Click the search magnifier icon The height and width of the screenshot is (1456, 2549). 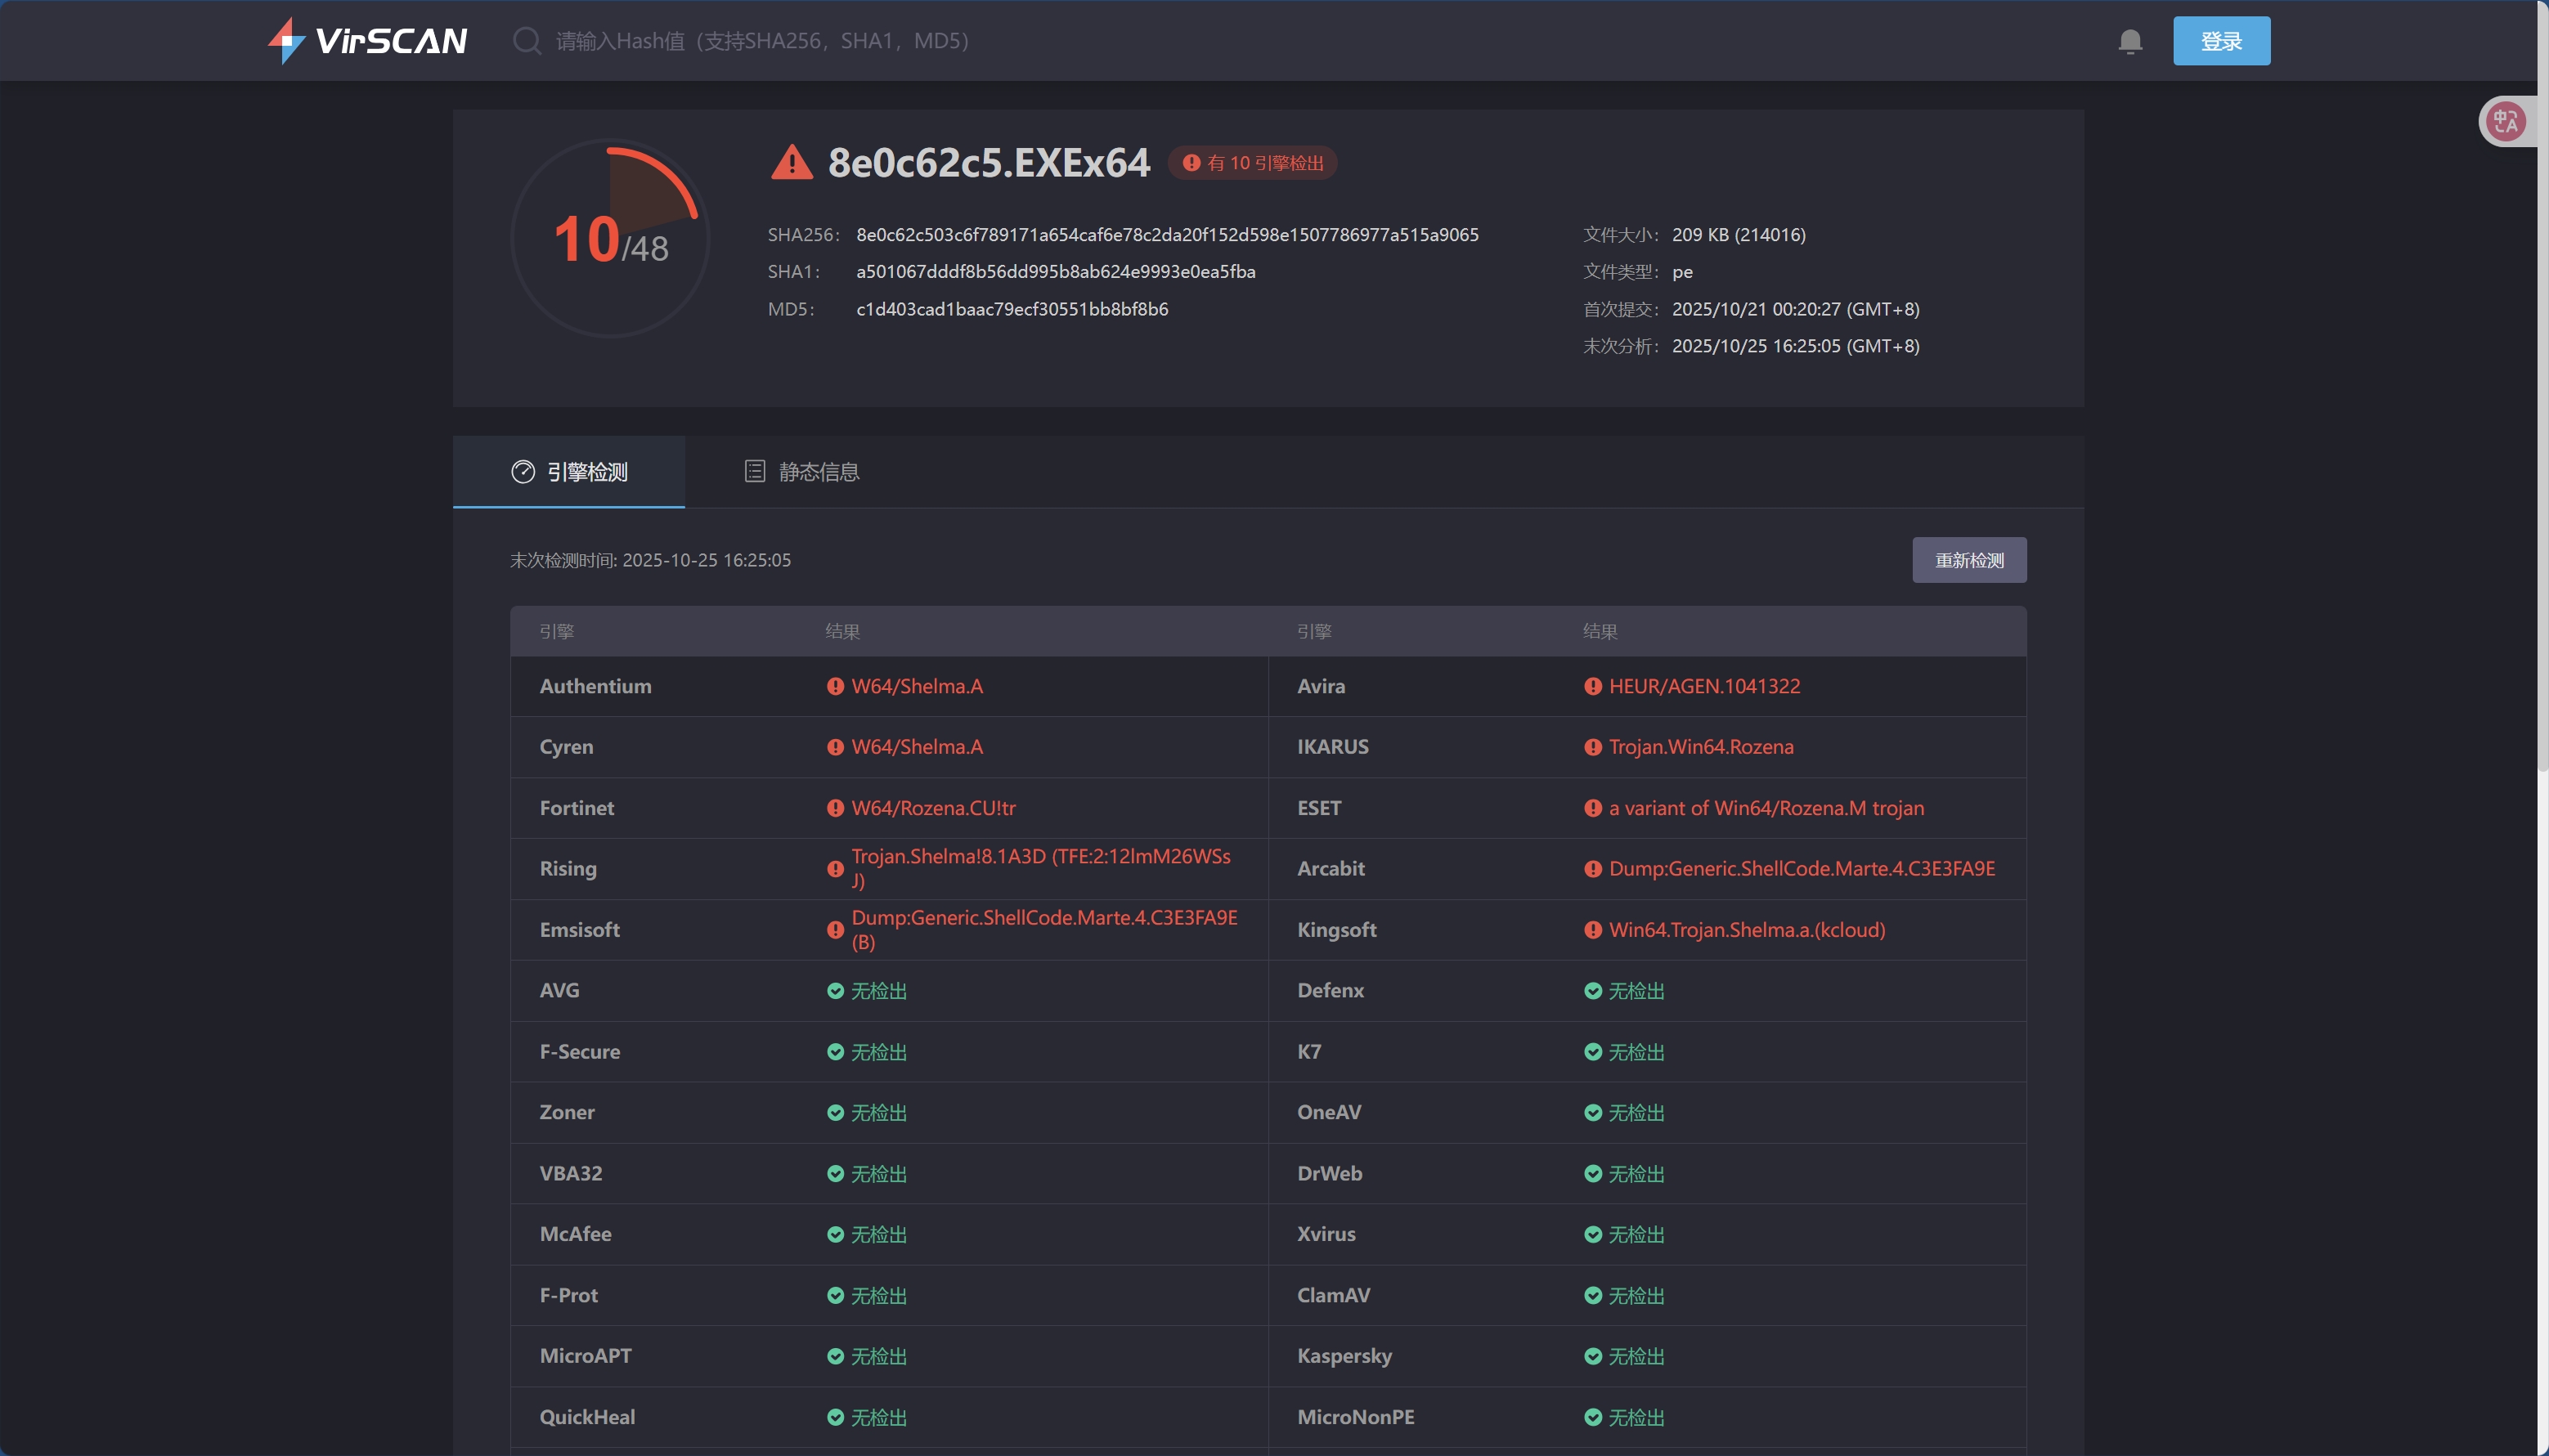526,41
